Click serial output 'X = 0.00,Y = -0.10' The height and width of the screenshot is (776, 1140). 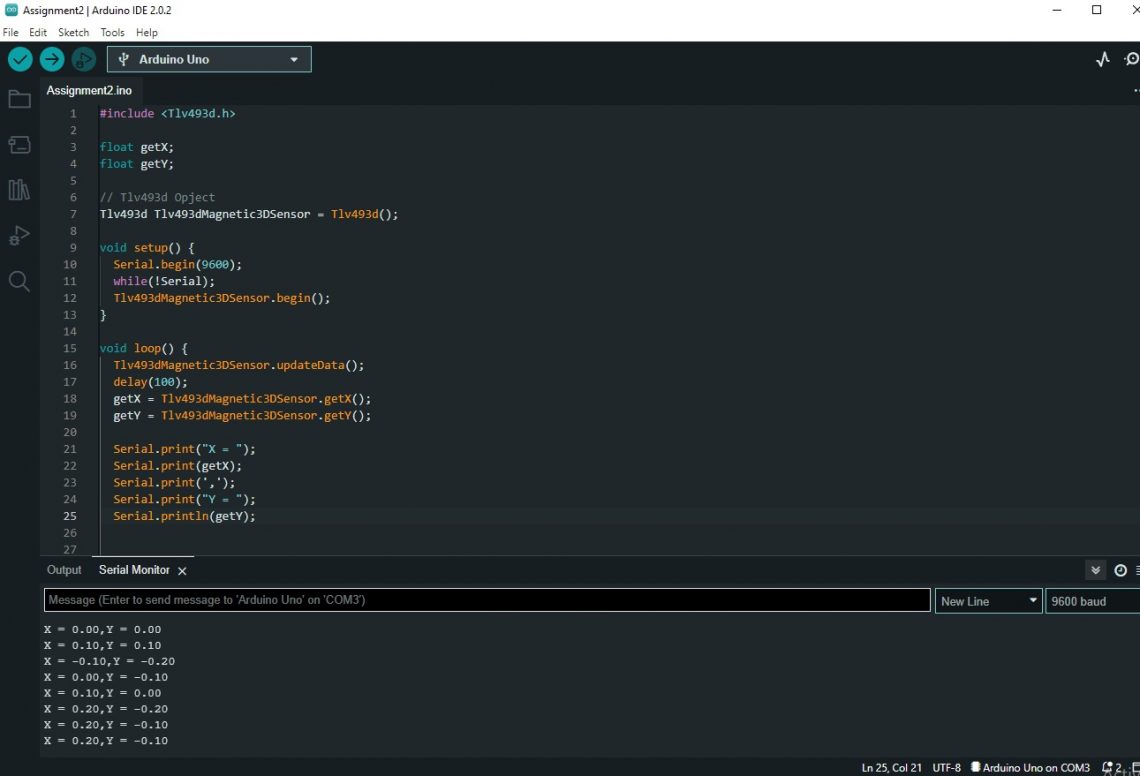click(106, 677)
